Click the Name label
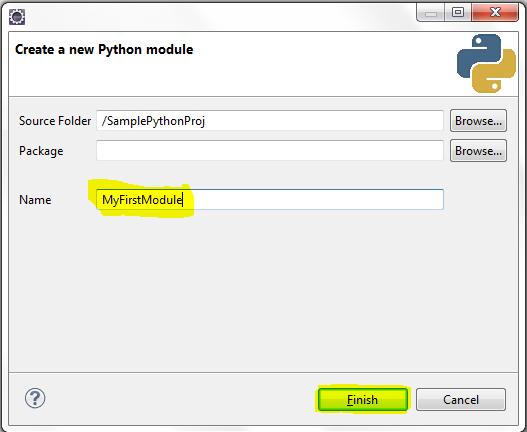The height and width of the screenshot is (432, 527). (35, 200)
